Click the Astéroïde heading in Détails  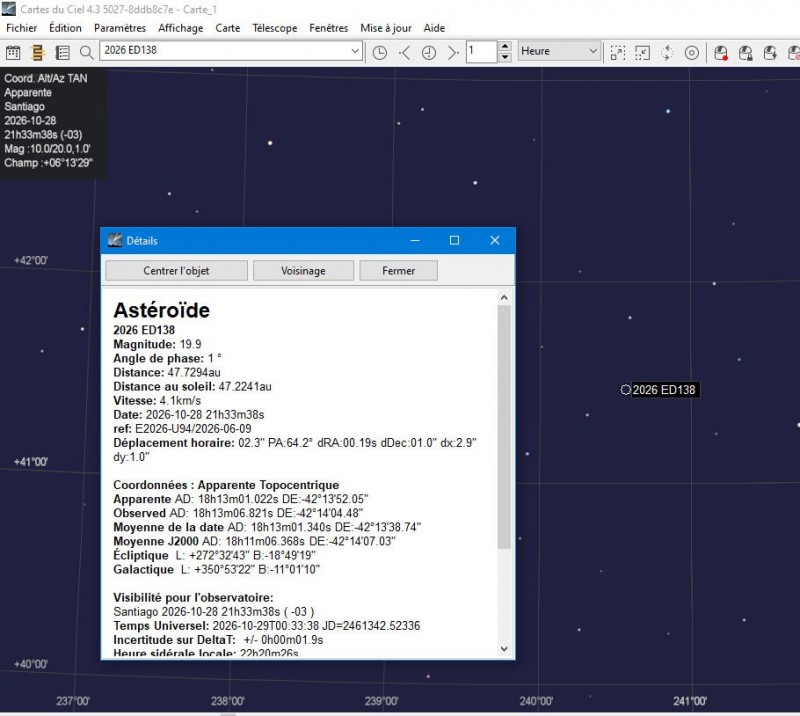pos(162,310)
